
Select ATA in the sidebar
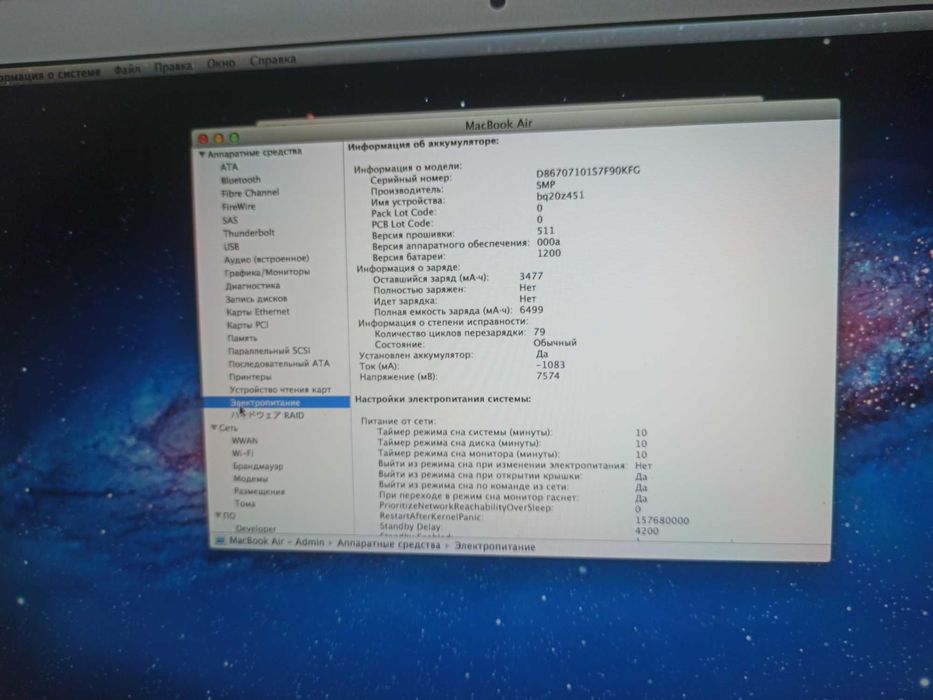(x=229, y=167)
